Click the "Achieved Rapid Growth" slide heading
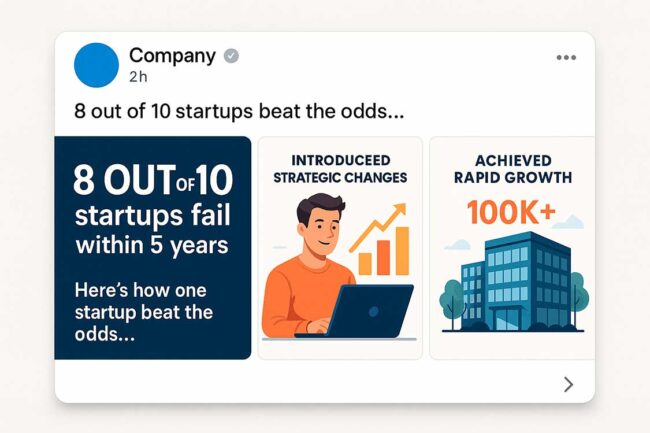 pyautogui.click(x=511, y=169)
